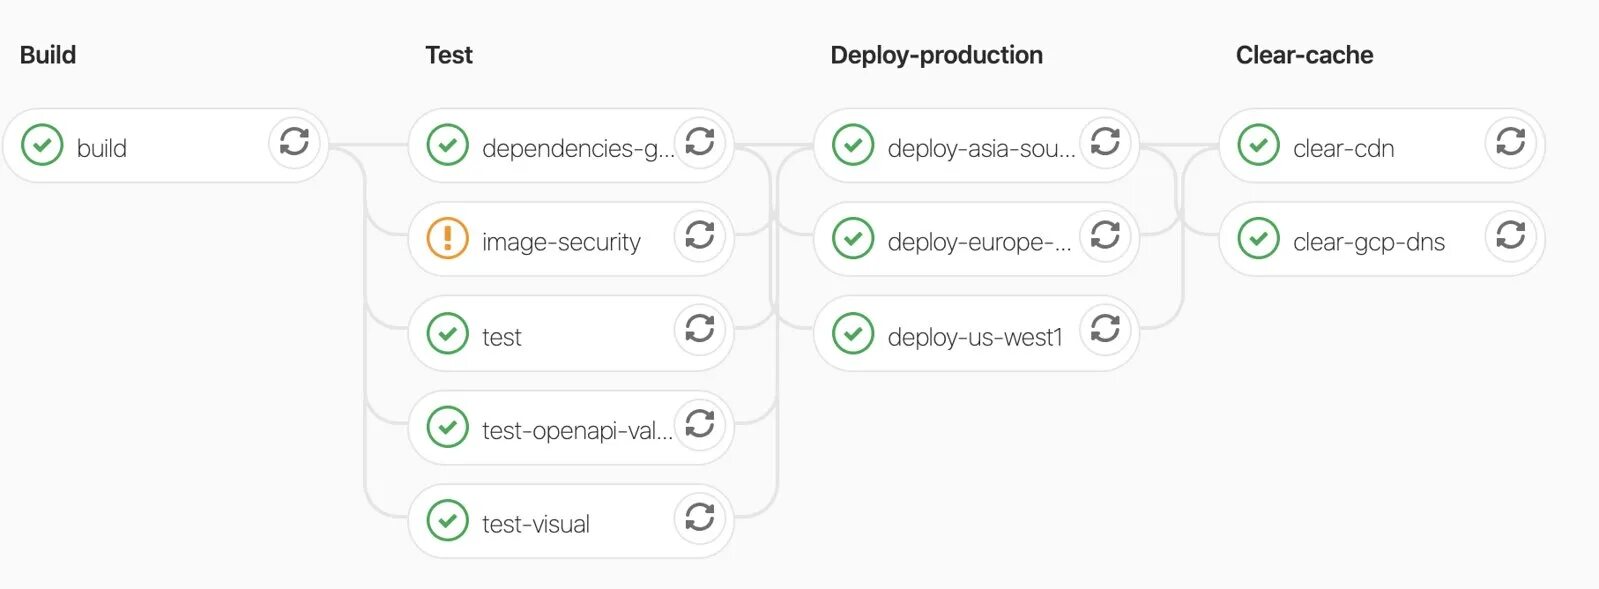
Task: Open the test-openapi-val... job link
Action: click(576, 430)
